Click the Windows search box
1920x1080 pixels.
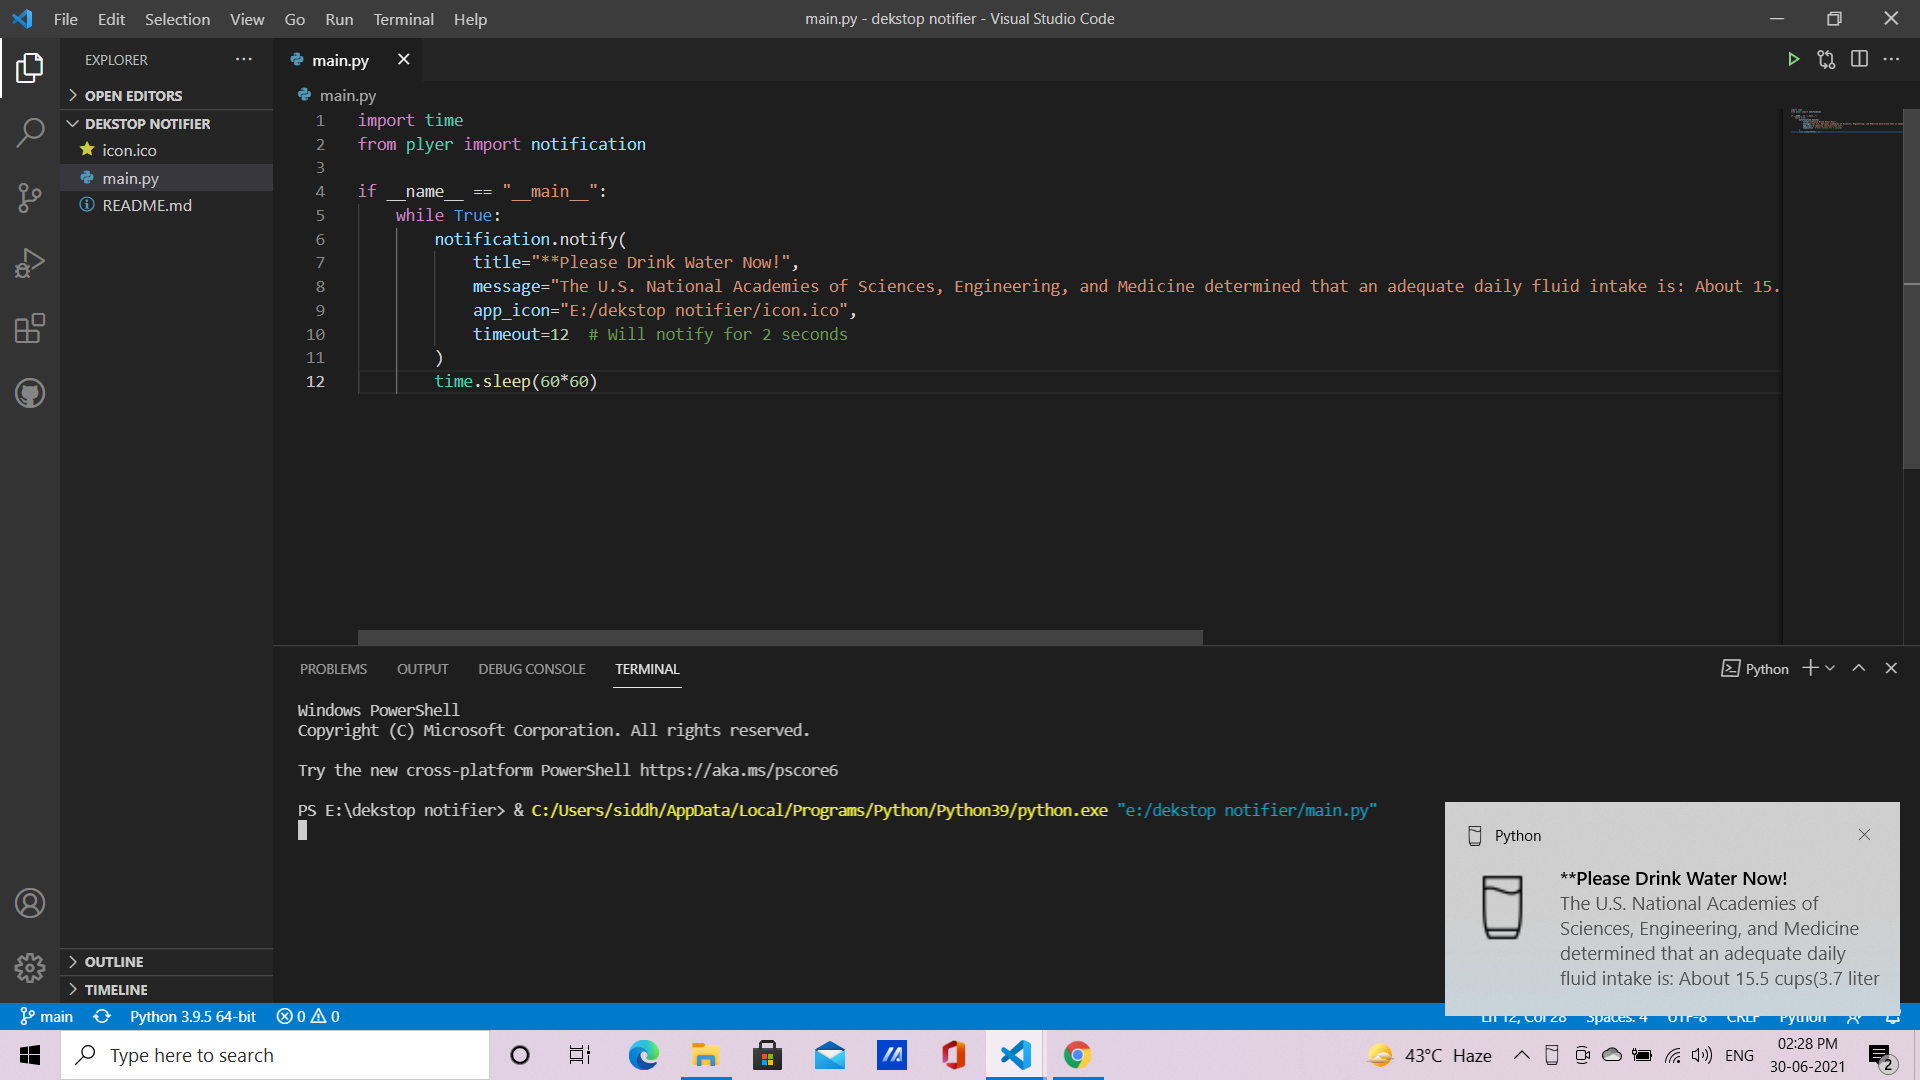(x=275, y=1055)
